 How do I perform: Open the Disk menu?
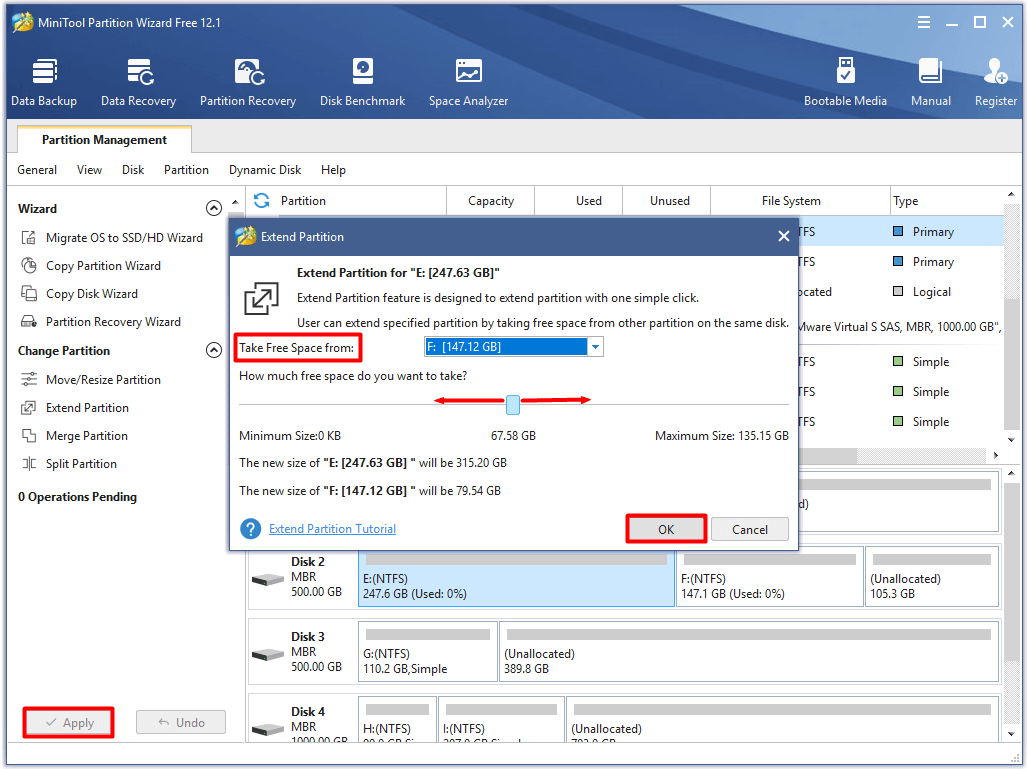tap(132, 170)
